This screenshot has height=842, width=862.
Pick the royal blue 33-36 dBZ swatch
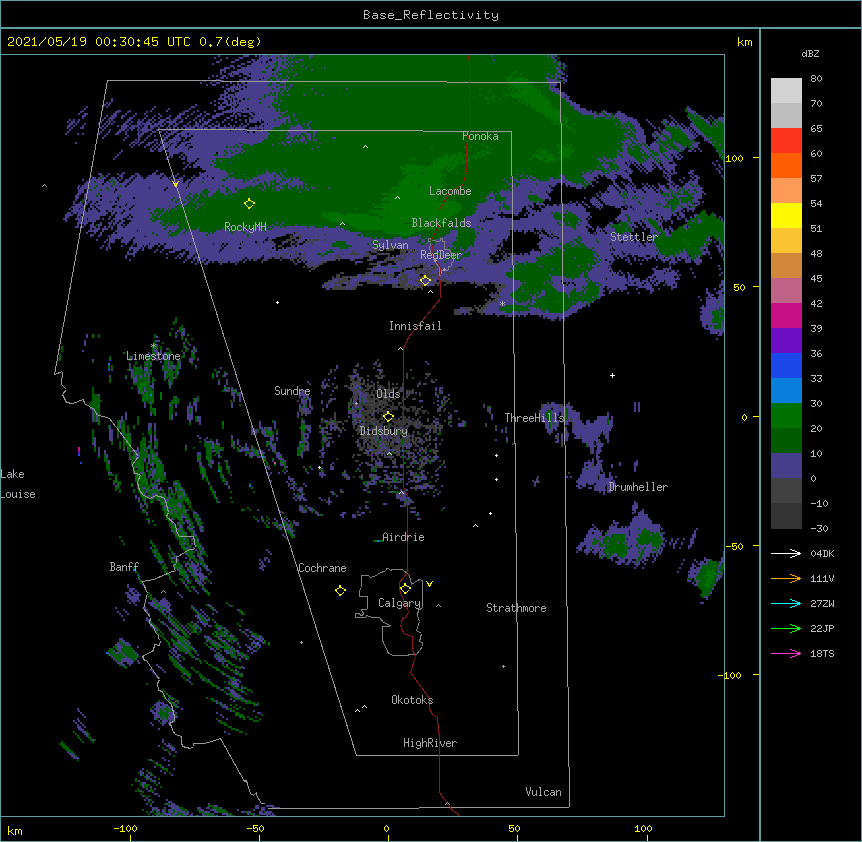[786, 365]
